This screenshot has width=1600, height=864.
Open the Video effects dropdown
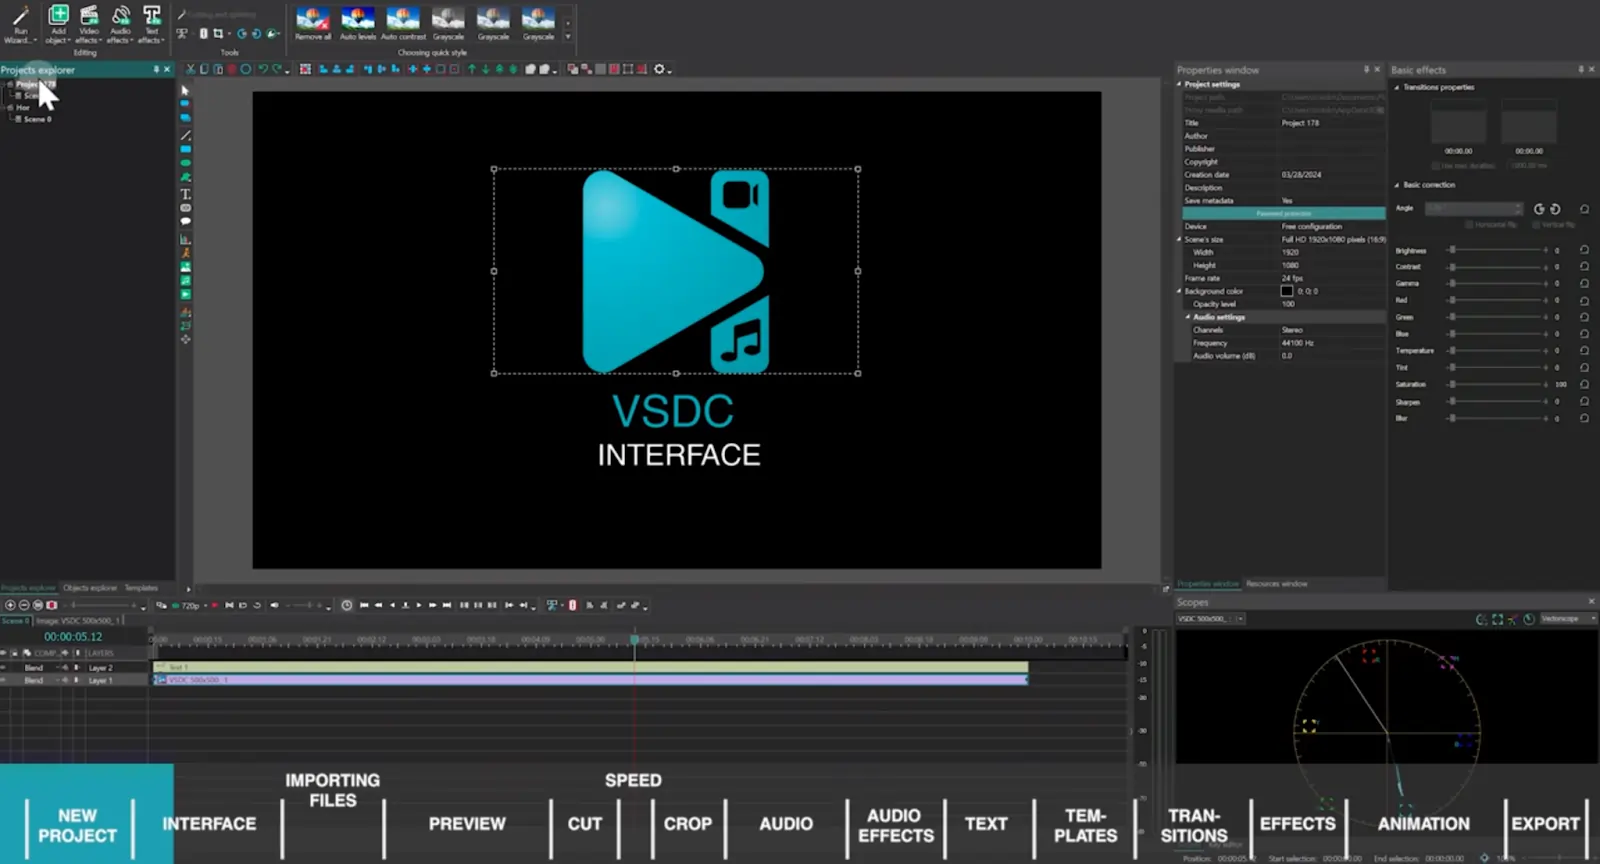pos(88,25)
